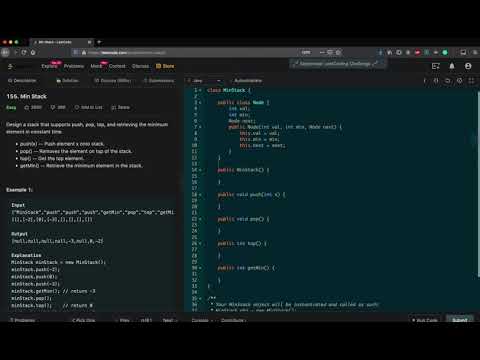Viewport: 480px width, 360px height.
Task: Switch to the Description tab
Action: [22, 81]
